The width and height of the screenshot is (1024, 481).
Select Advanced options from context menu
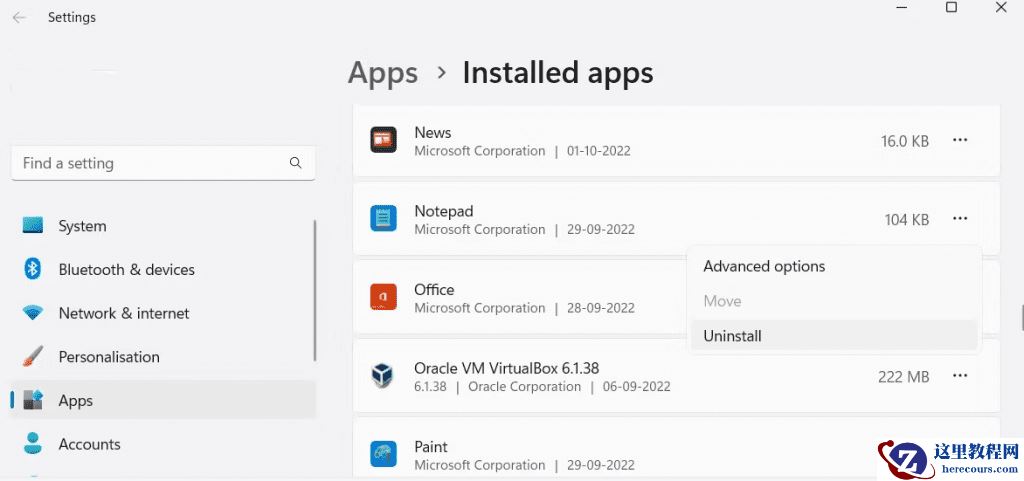pos(764,266)
